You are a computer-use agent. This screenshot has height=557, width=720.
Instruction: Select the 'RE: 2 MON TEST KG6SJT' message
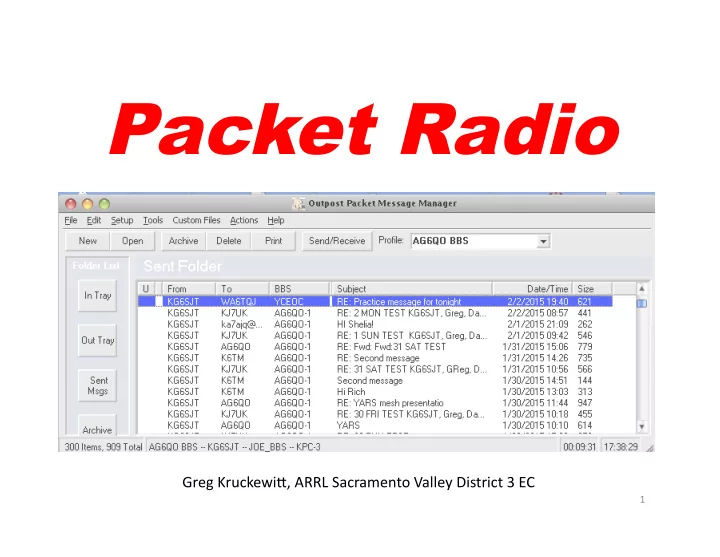point(375,313)
